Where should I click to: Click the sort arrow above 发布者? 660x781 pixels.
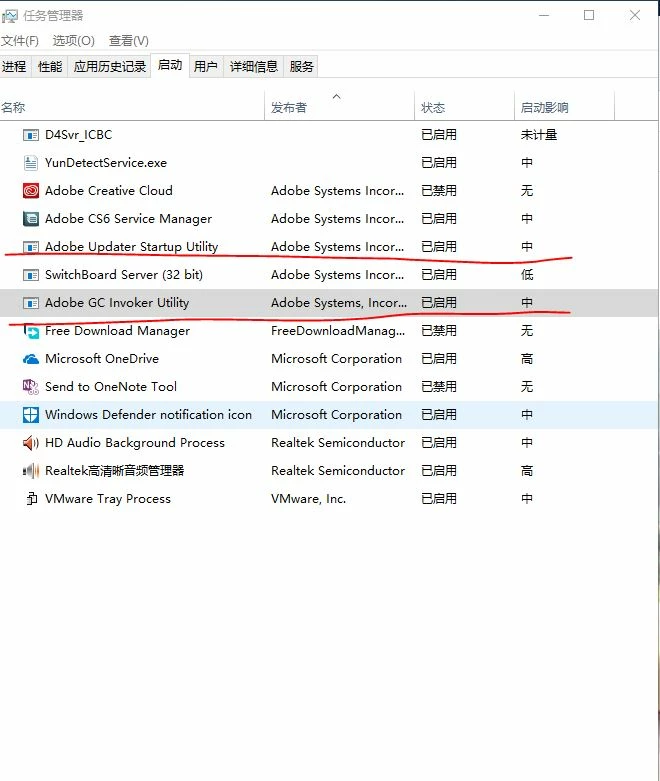(337, 97)
